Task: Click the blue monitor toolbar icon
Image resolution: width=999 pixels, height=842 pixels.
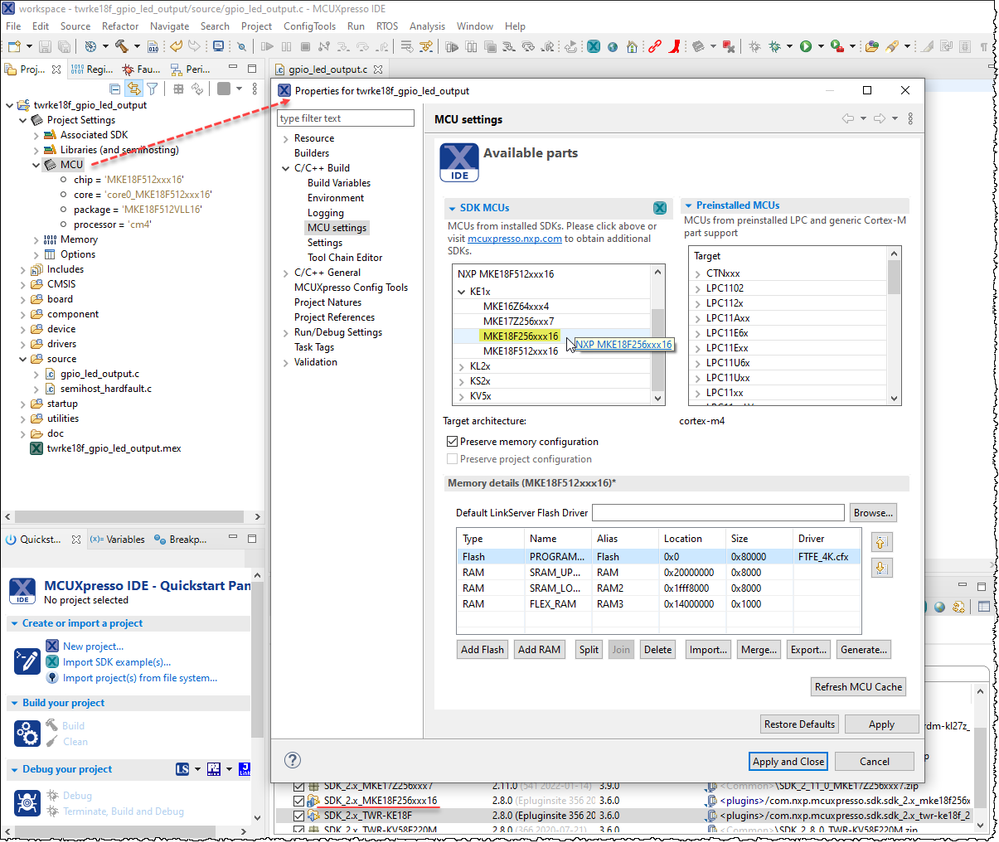Action: coord(219,46)
